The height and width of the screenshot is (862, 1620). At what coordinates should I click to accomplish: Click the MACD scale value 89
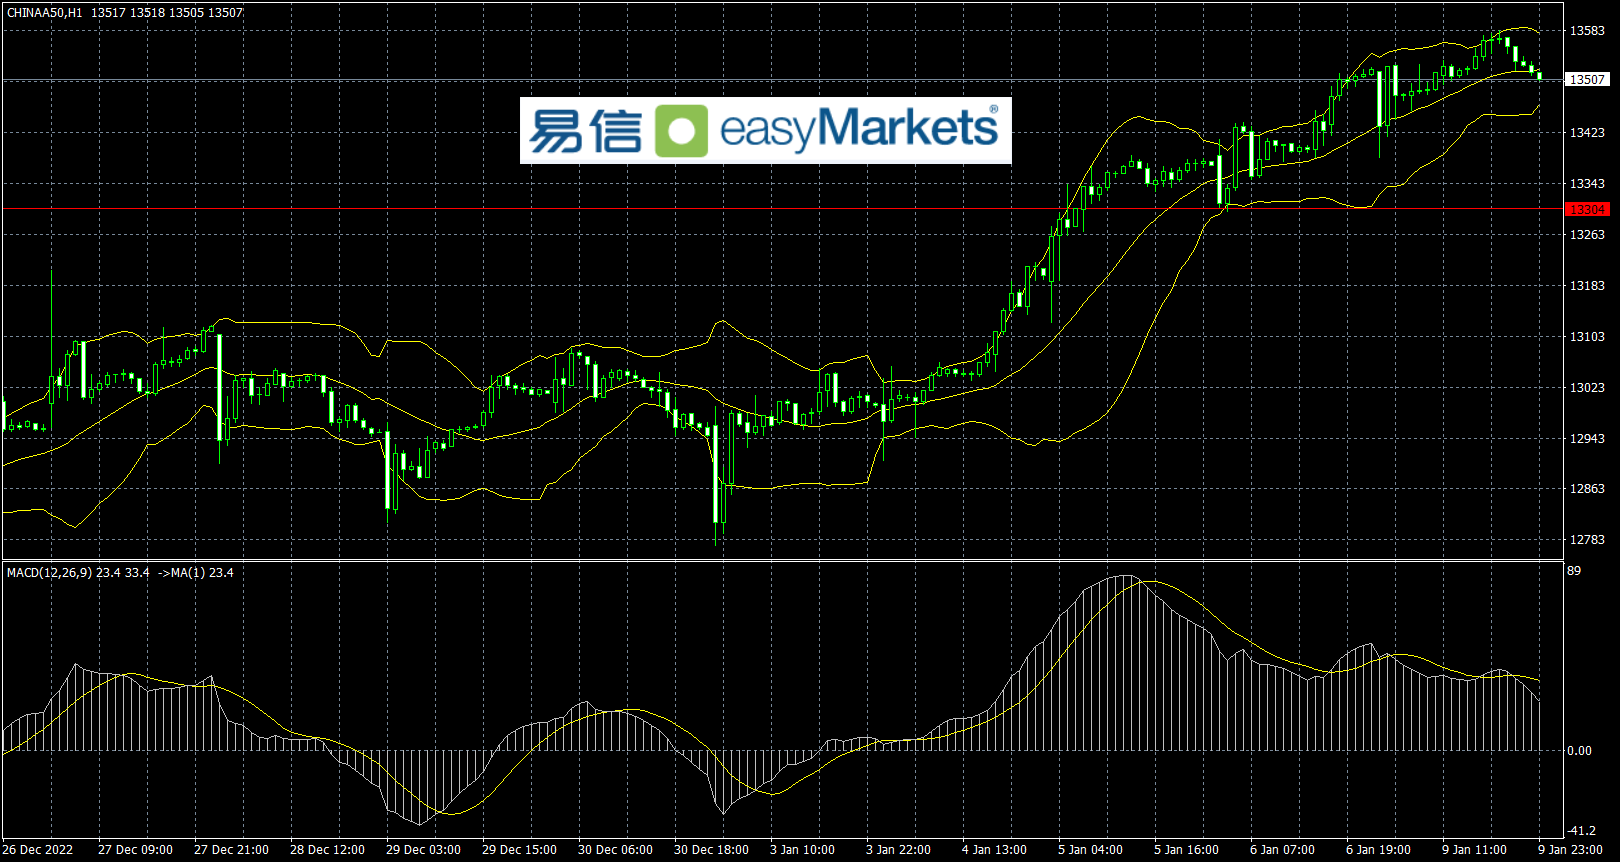pyautogui.click(x=1574, y=571)
